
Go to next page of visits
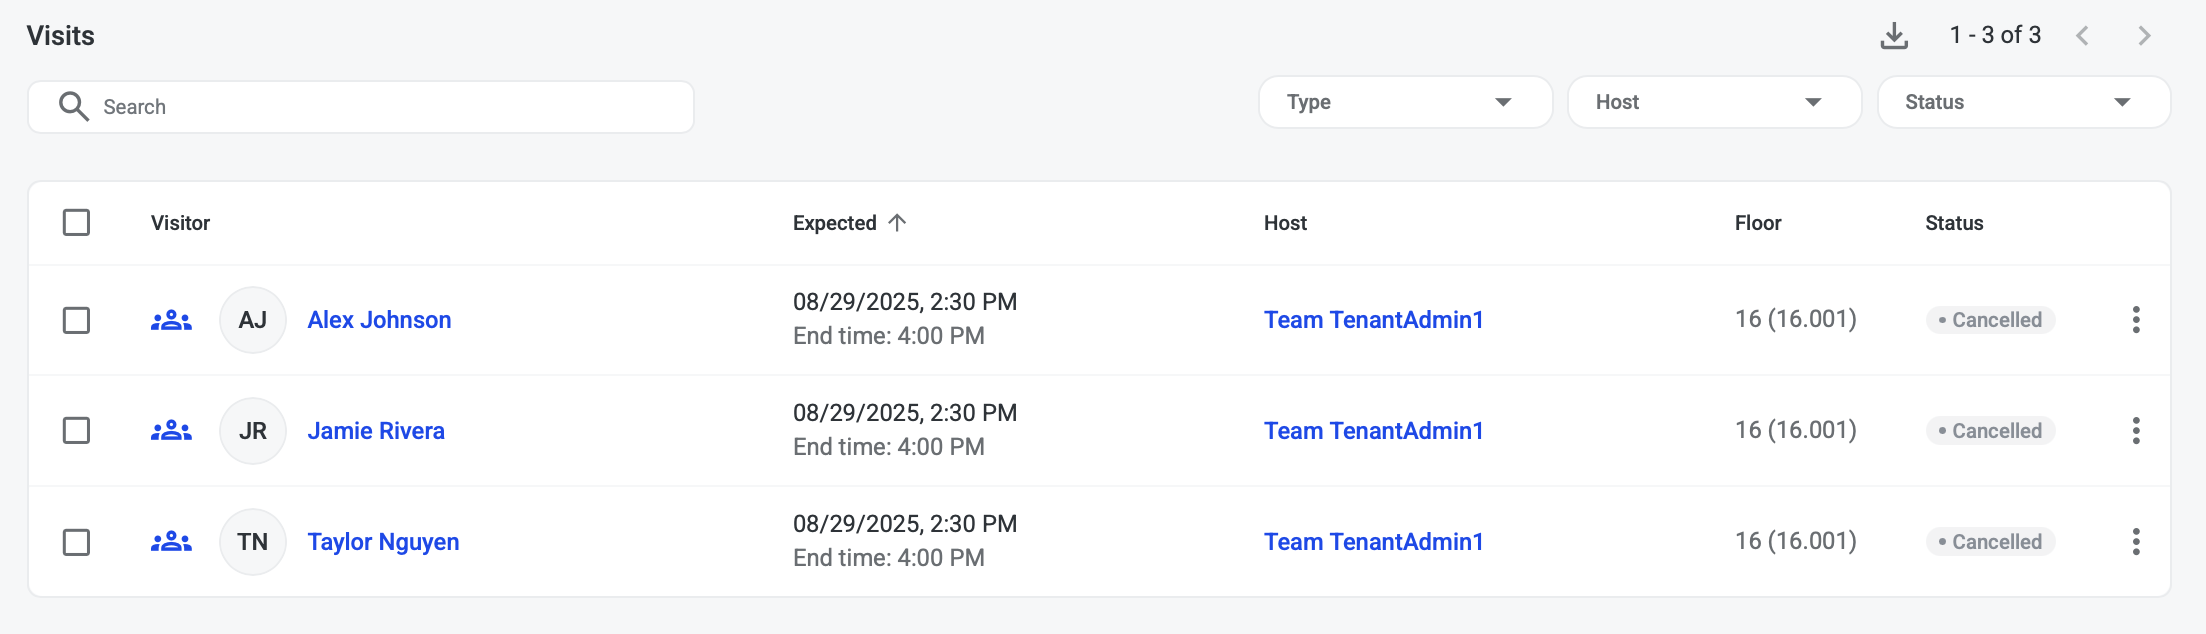pyautogui.click(x=2143, y=36)
